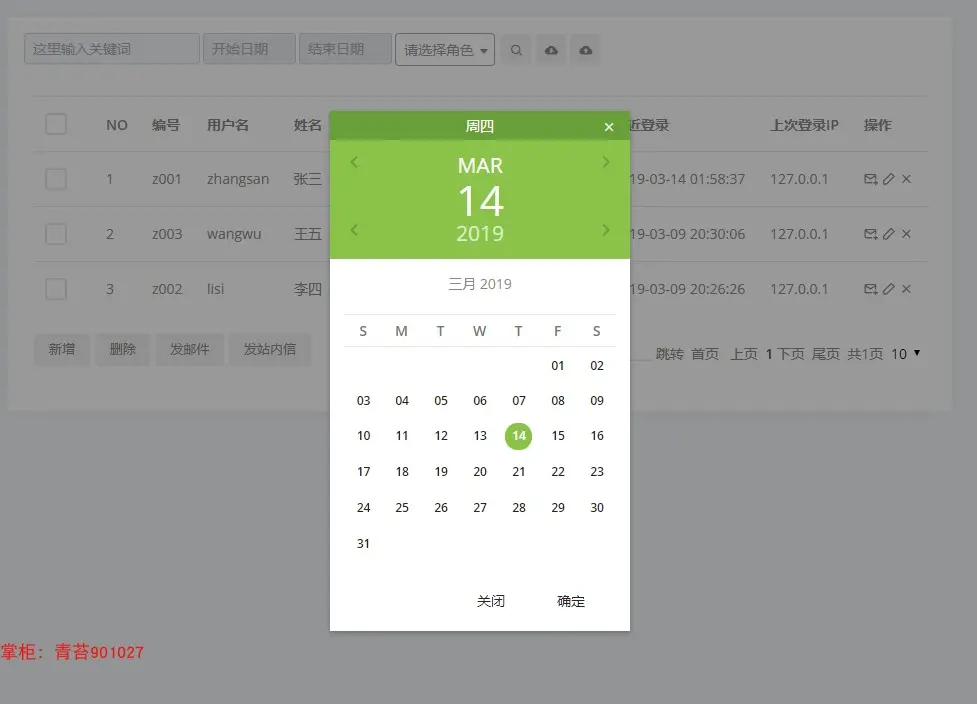
Task: Select day 22 in the calendar
Action: click(x=558, y=472)
